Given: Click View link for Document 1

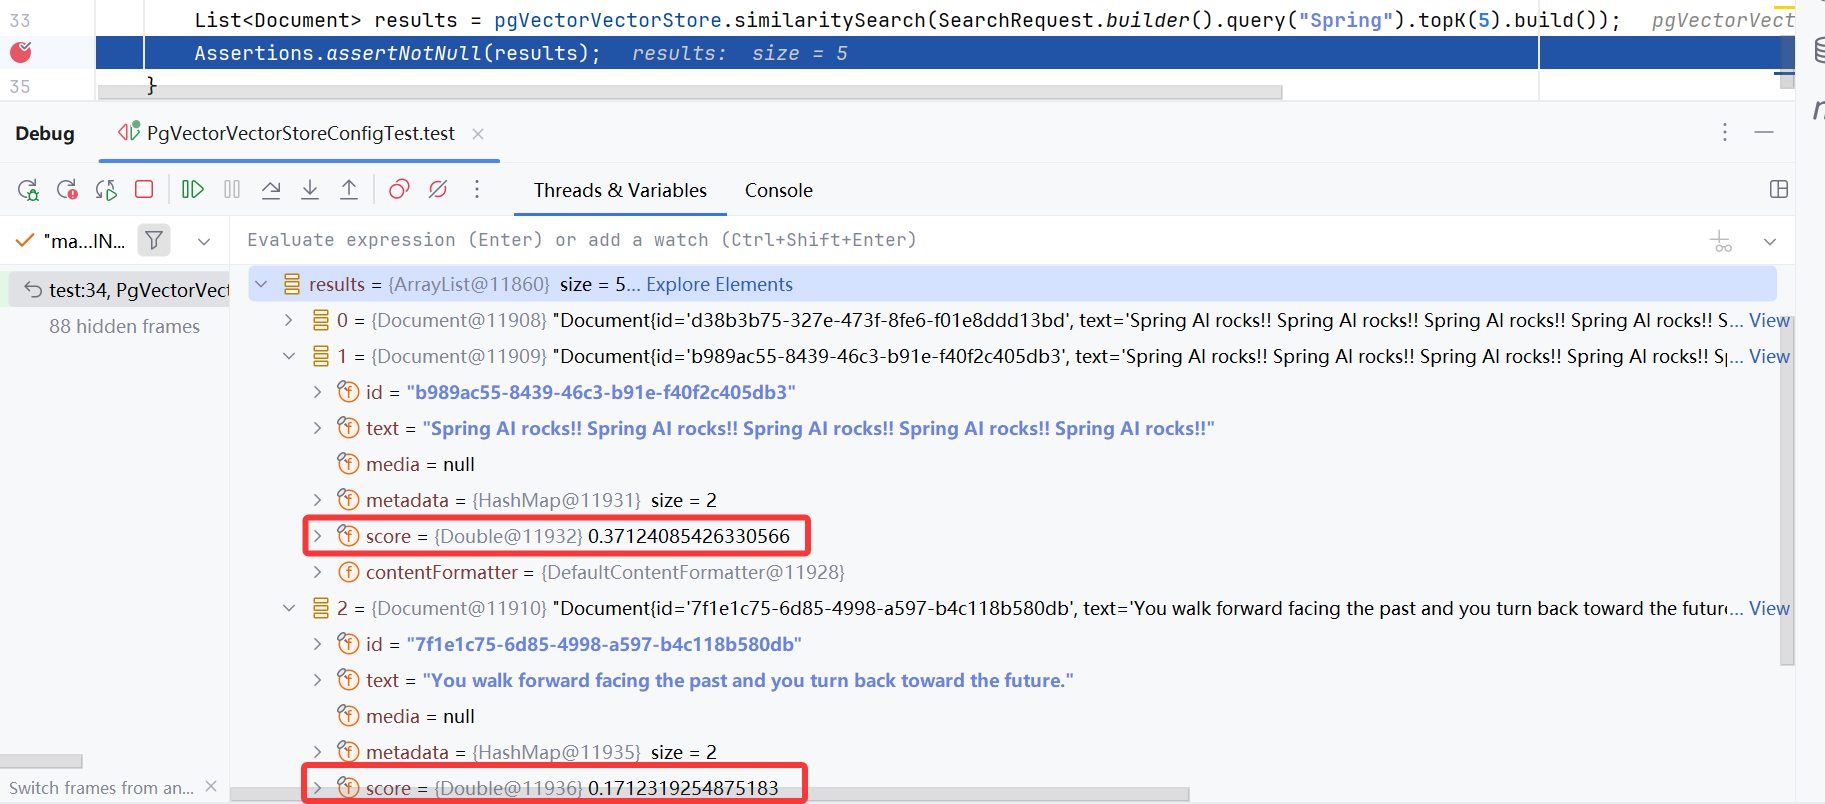Looking at the screenshot, I should (1769, 356).
